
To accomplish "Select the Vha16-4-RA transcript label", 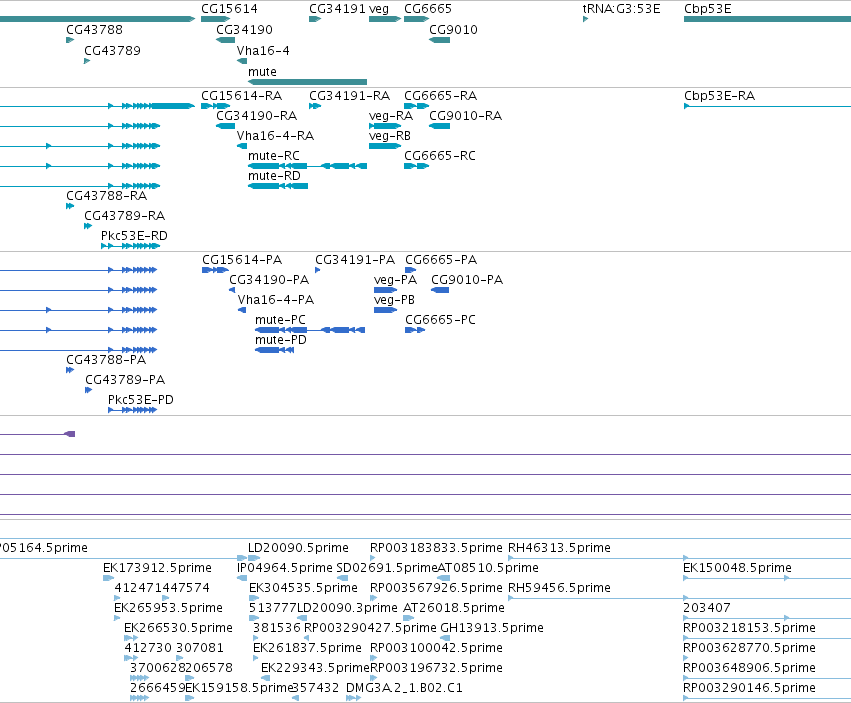I will (275, 136).
